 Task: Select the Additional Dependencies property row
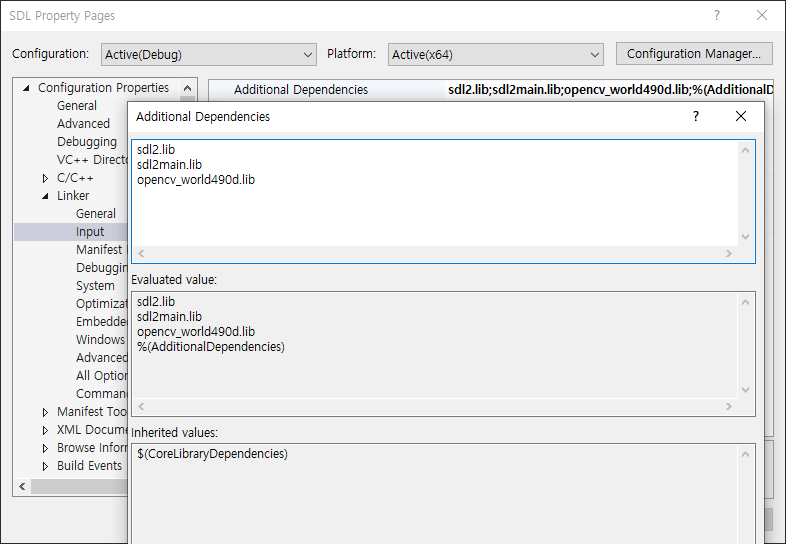click(491, 90)
